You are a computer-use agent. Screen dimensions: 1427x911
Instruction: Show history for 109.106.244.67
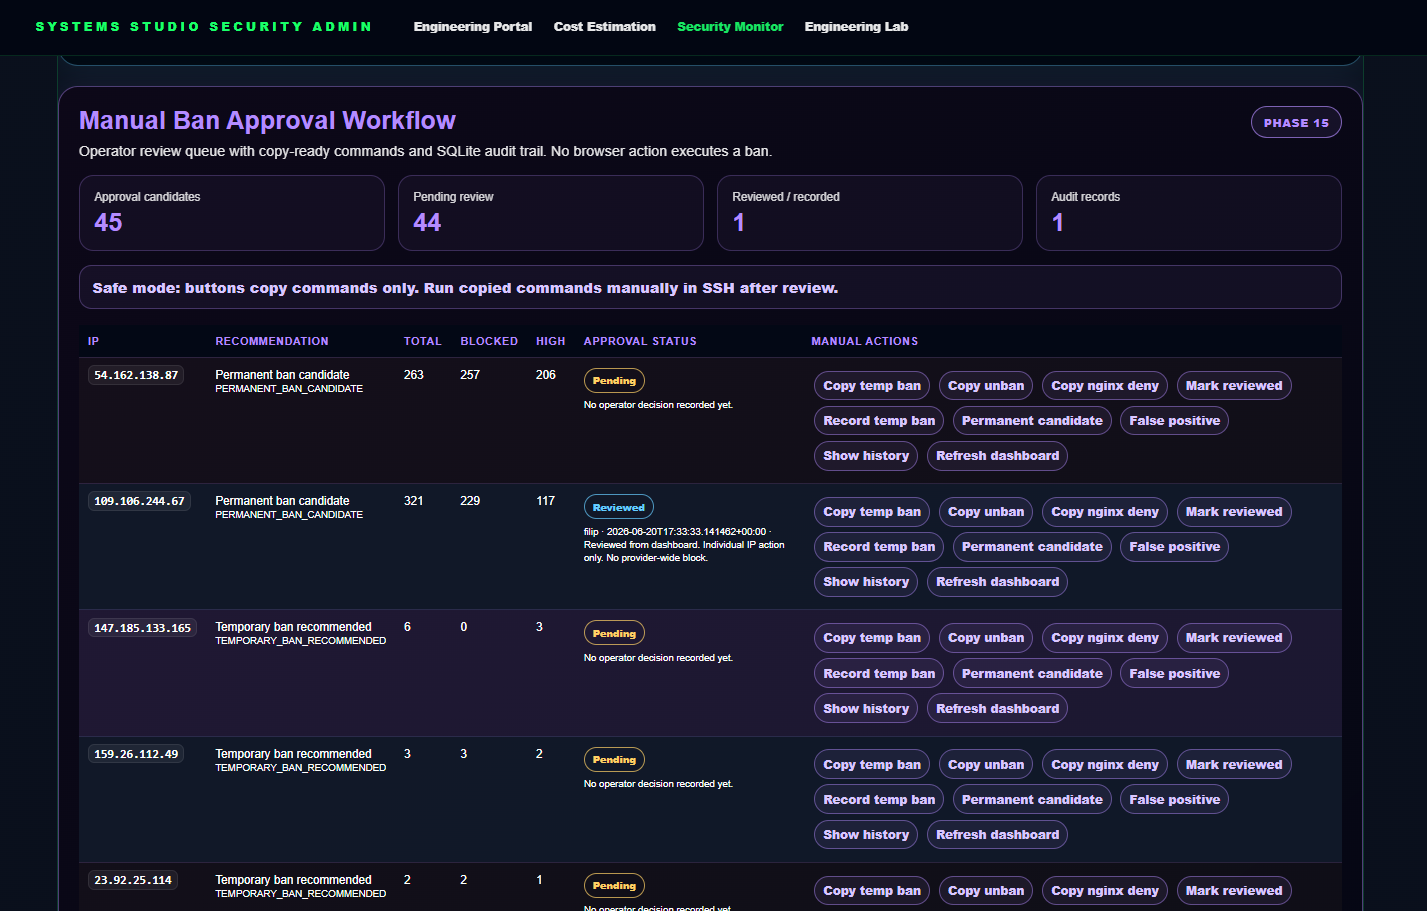[866, 582]
